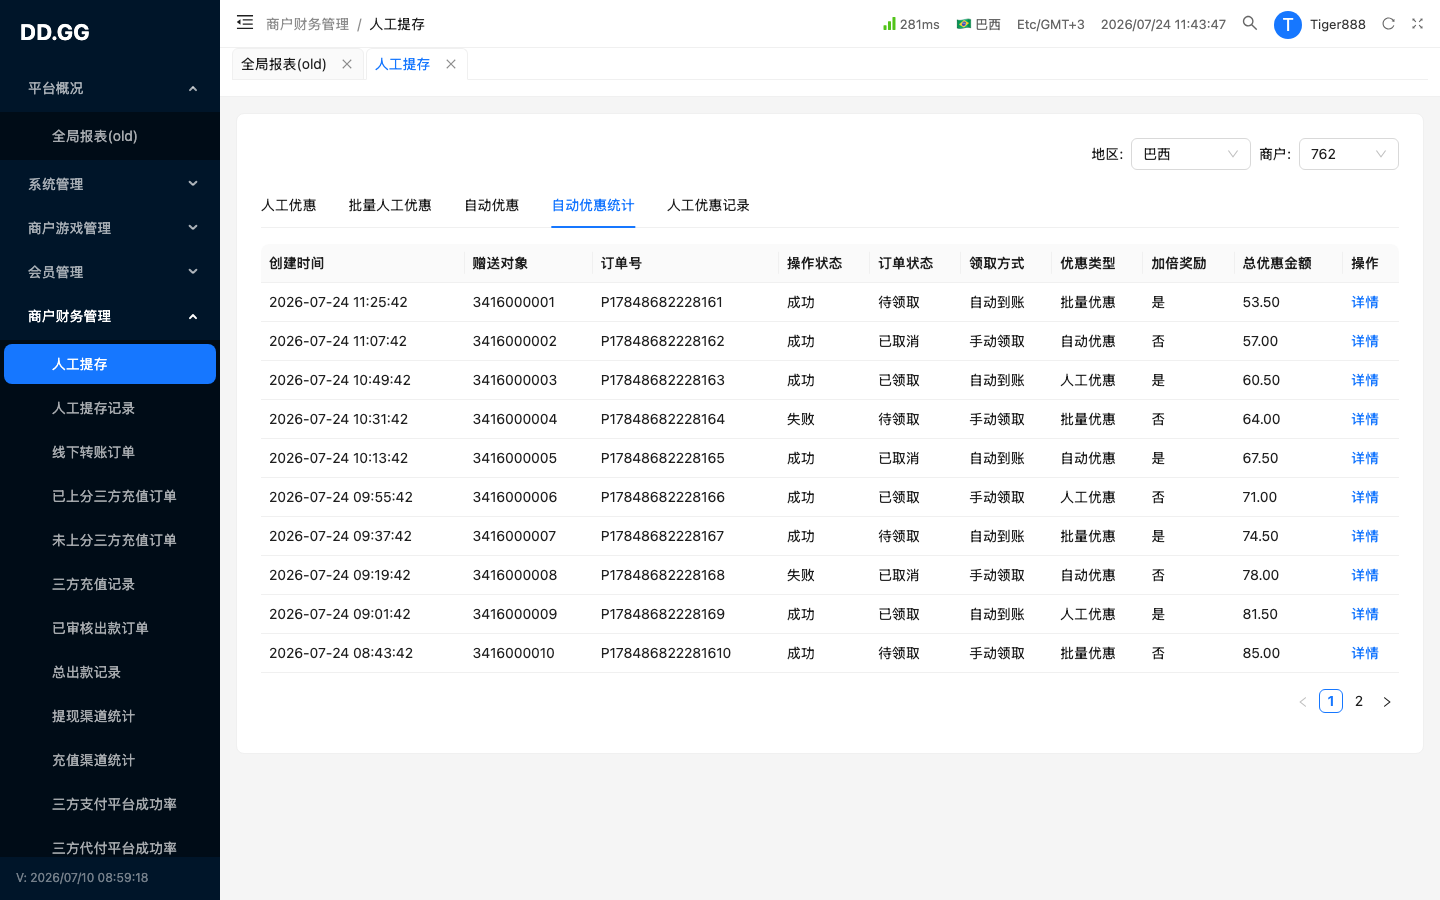Image resolution: width=1440 pixels, height=900 pixels.
Task: Refresh the page with the reload icon
Action: (x=1388, y=23)
